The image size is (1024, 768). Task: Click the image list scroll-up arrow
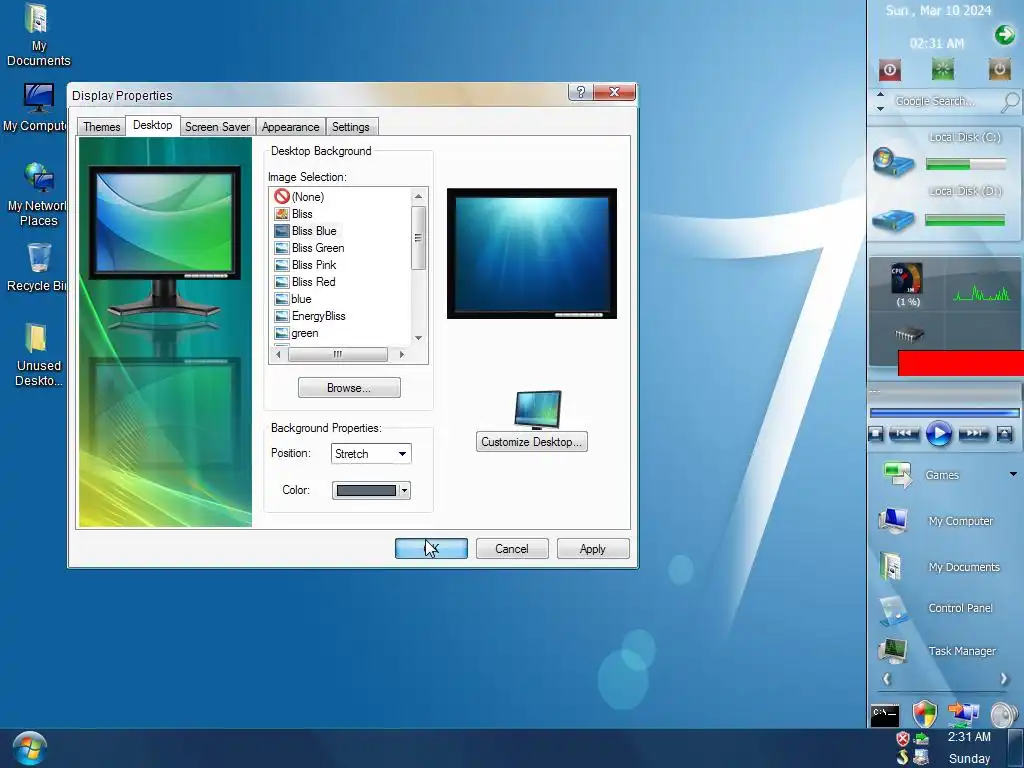(419, 196)
